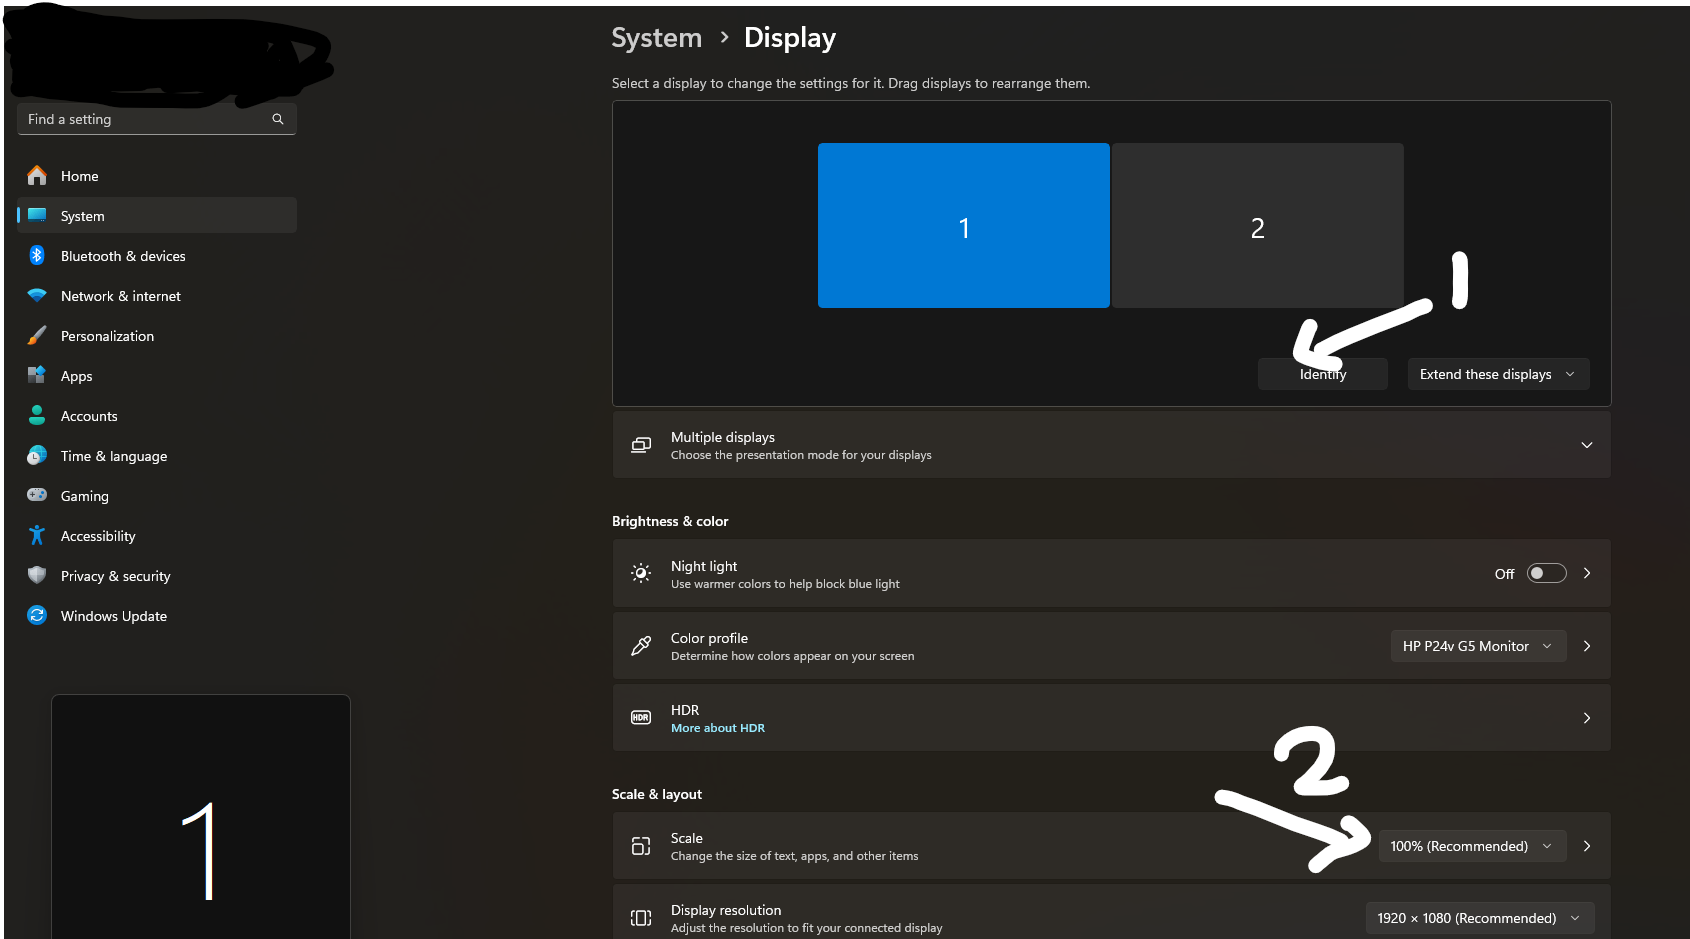Click the Night light sun icon
The width and height of the screenshot is (1690, 939).
[x=641, y=573]
